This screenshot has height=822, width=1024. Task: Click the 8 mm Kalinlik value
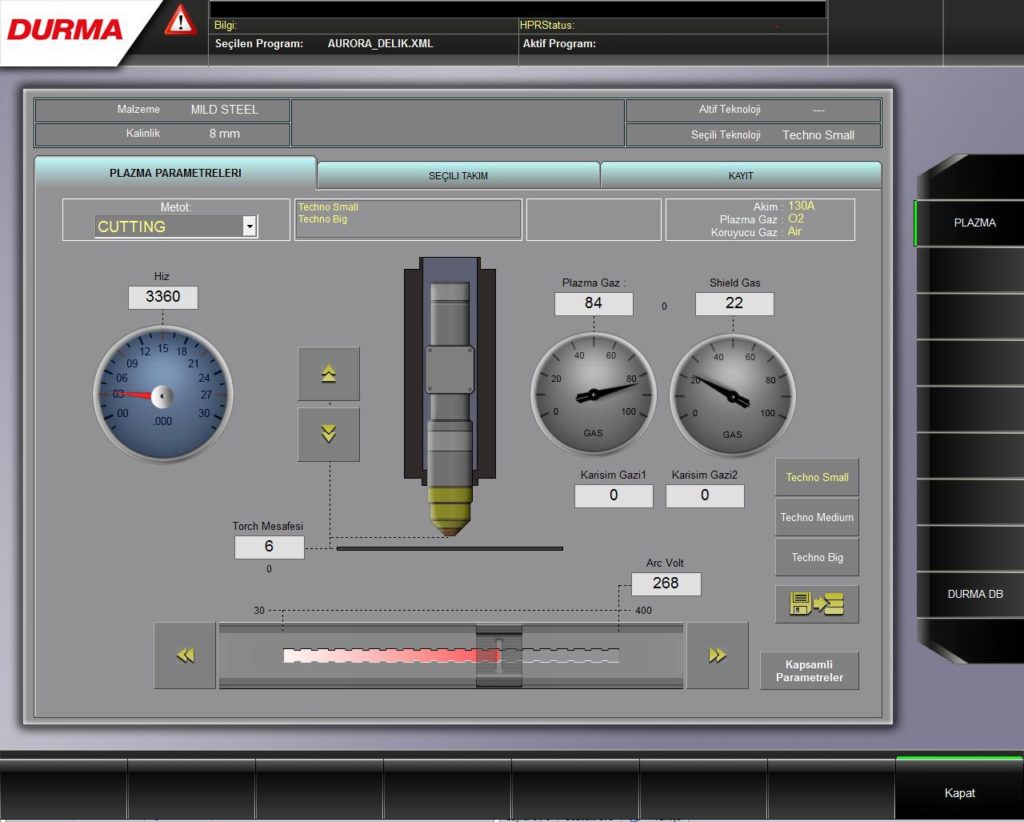click(x=224, y=133)
